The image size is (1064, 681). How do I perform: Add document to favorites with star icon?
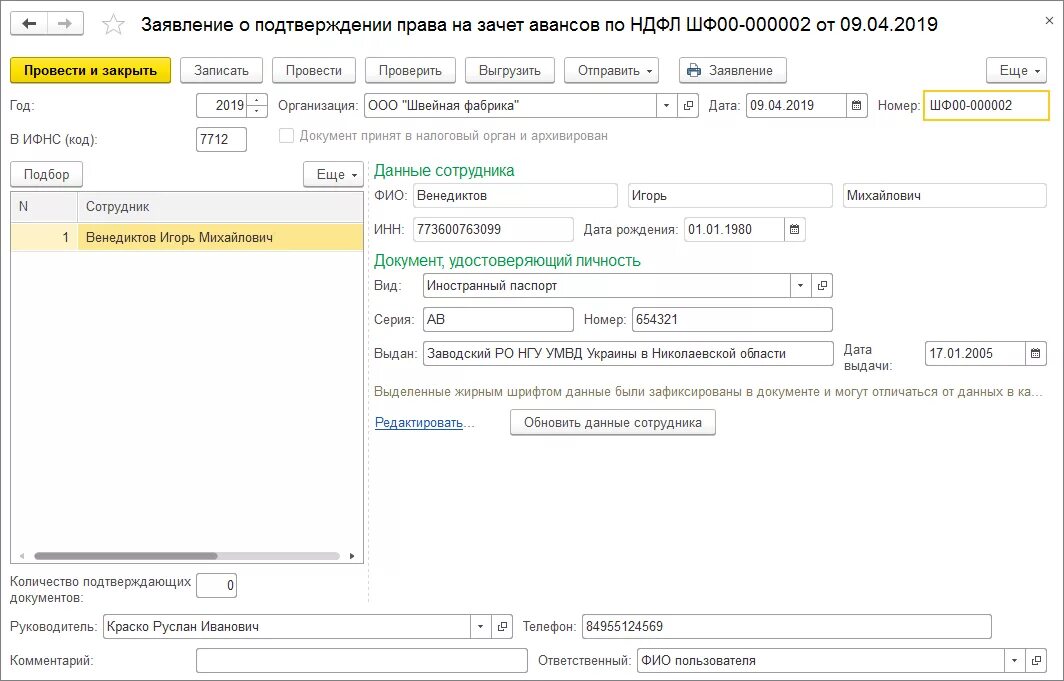pyautogui.click(x=113, y=25)
